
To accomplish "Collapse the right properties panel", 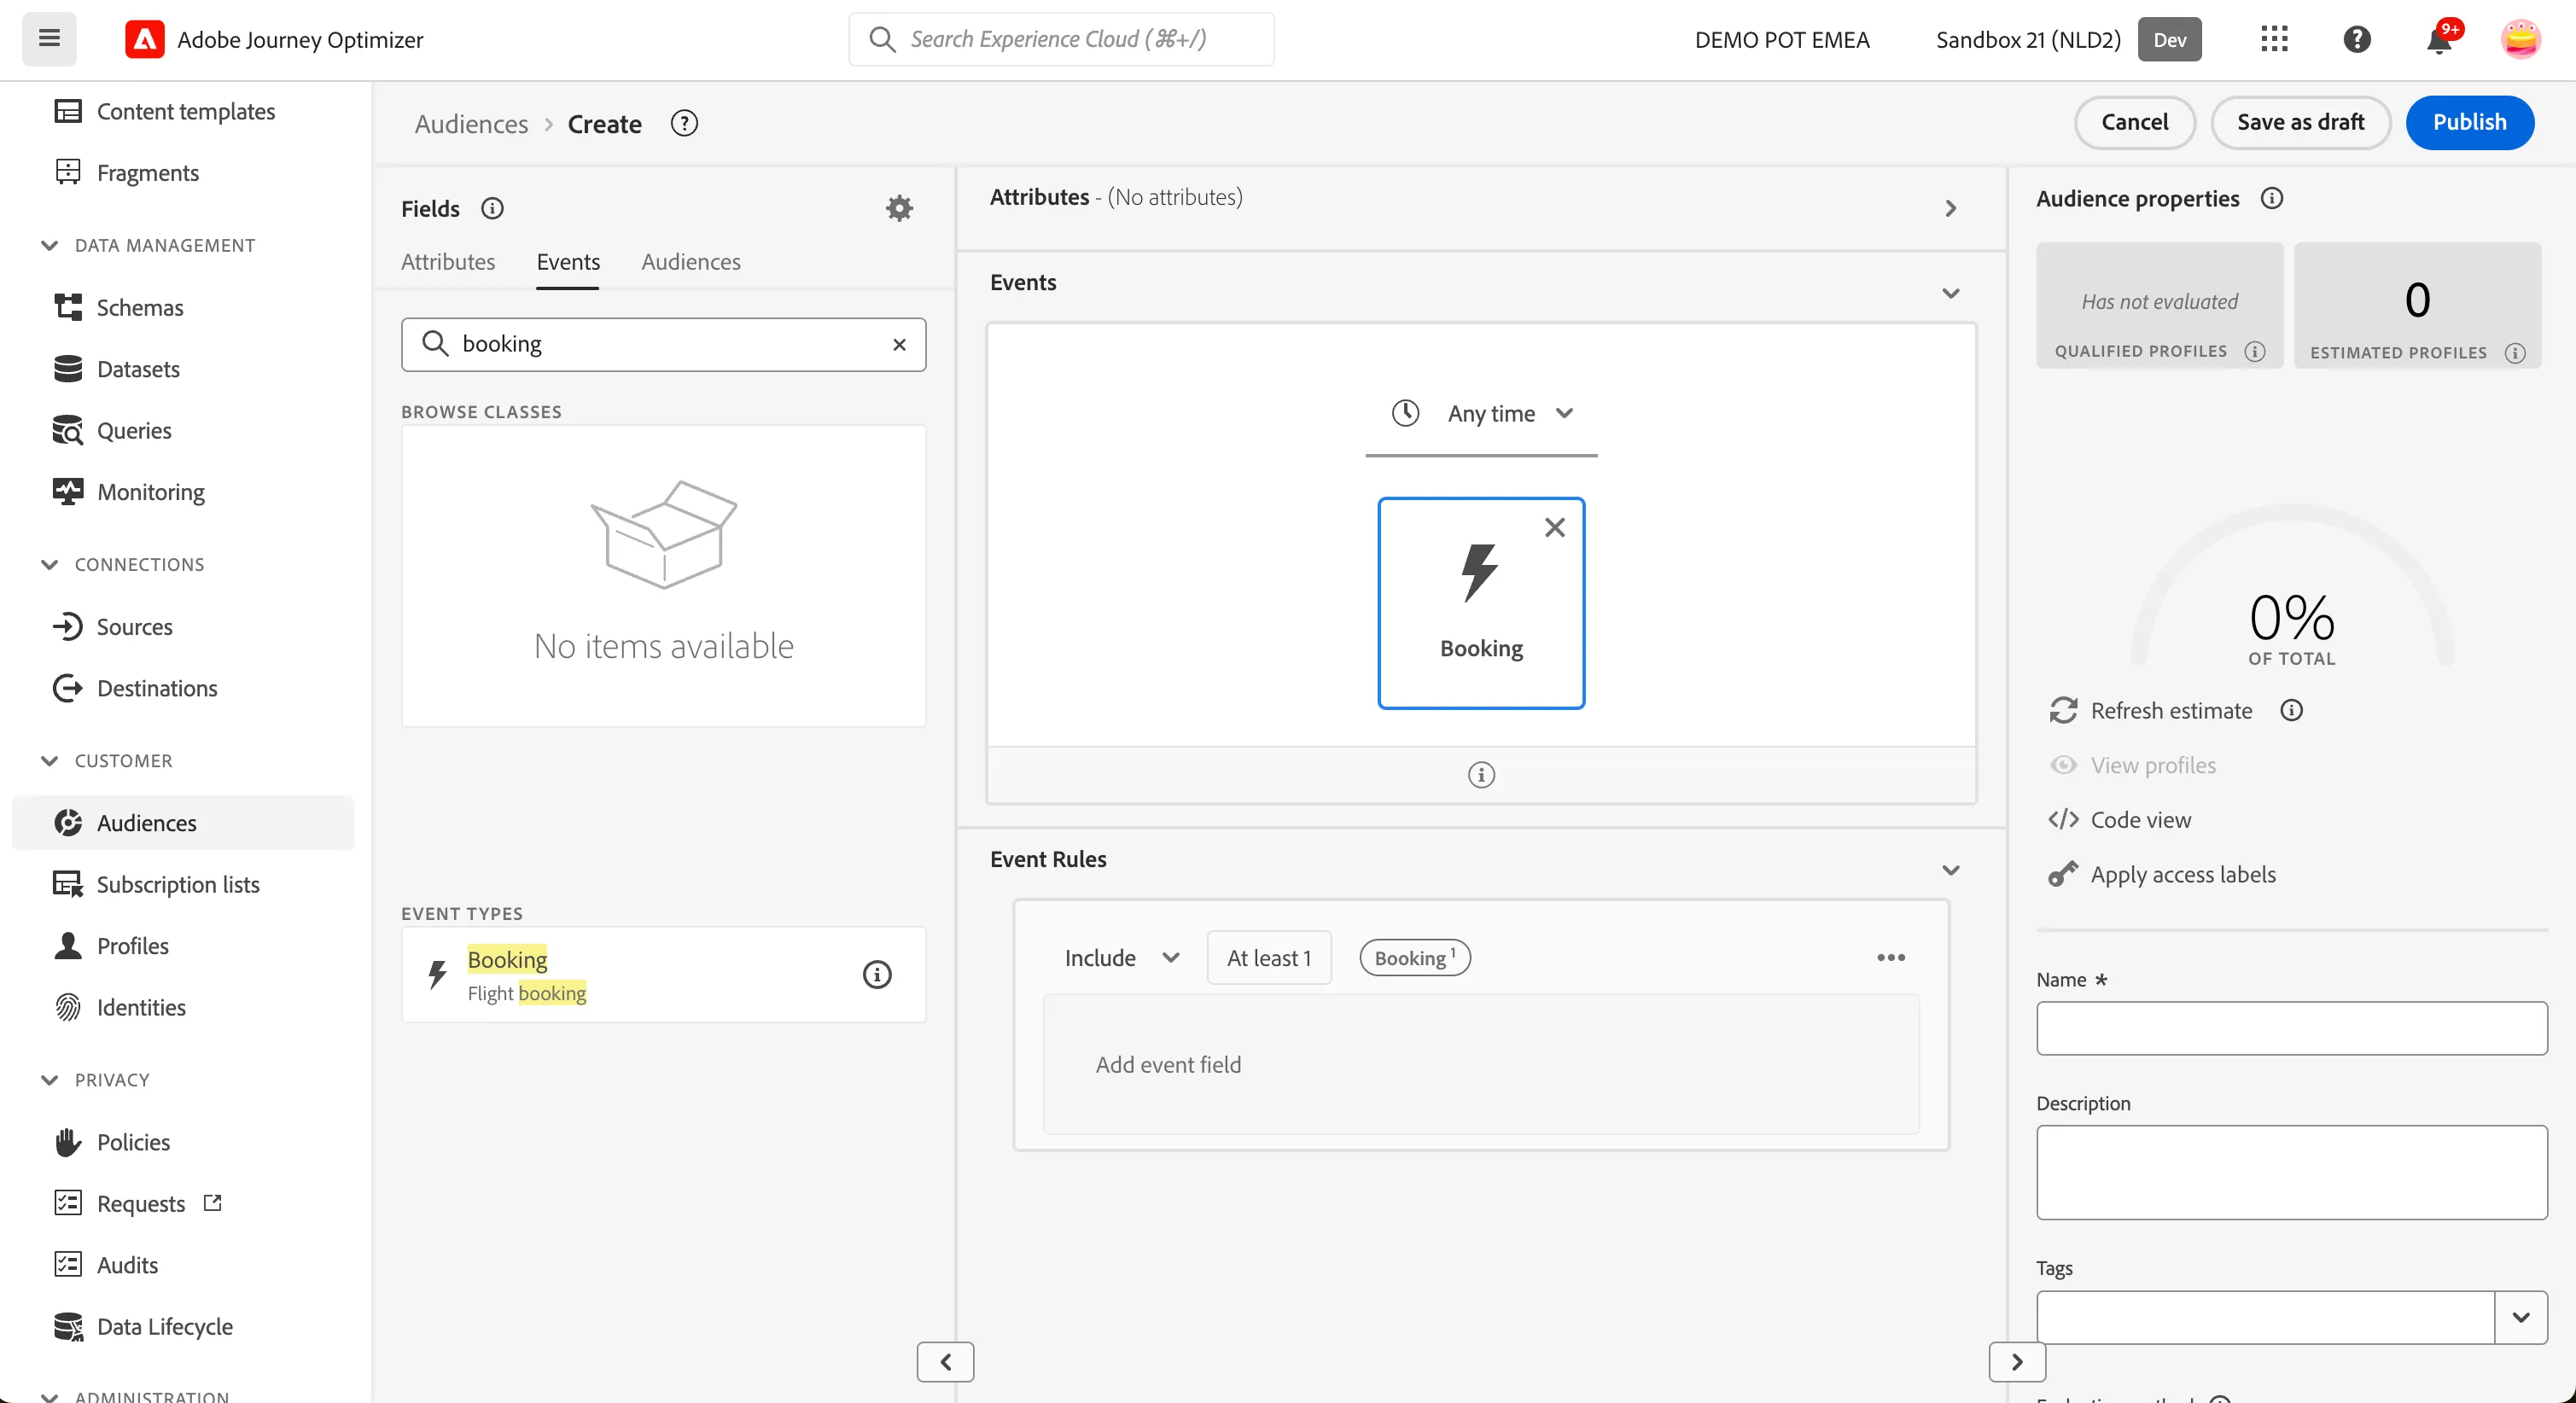I will tap(2017, 1361).
